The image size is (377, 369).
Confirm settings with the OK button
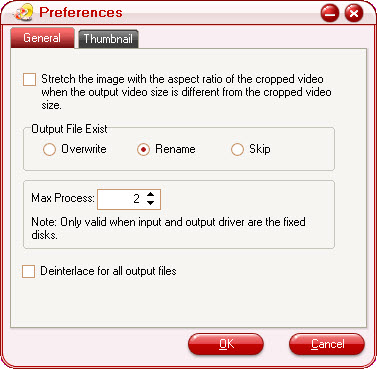point(226,344)
